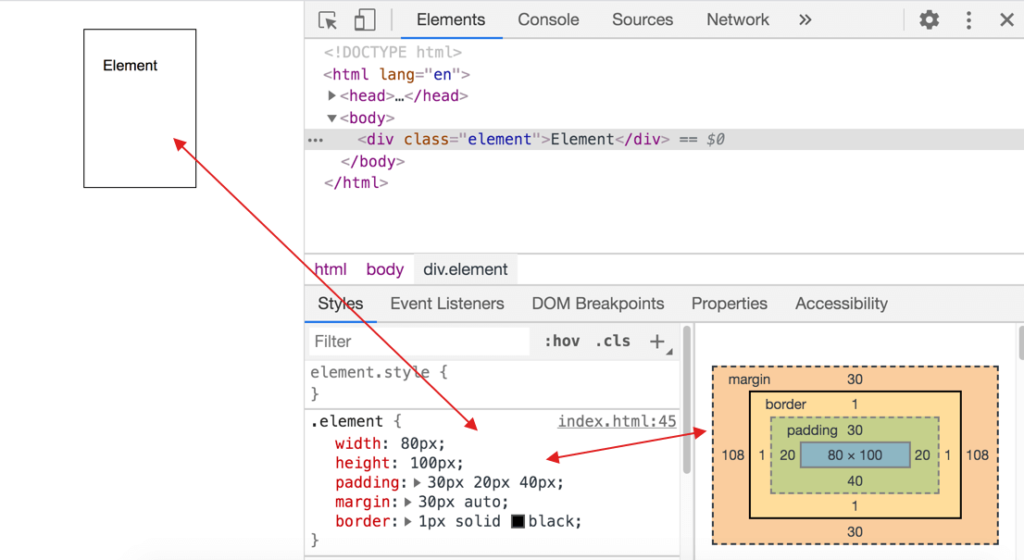The height and width of the screenshot is (560, 1024).
Task: Open the three-dot DevTools menu
Action: (x=968, y=20)
